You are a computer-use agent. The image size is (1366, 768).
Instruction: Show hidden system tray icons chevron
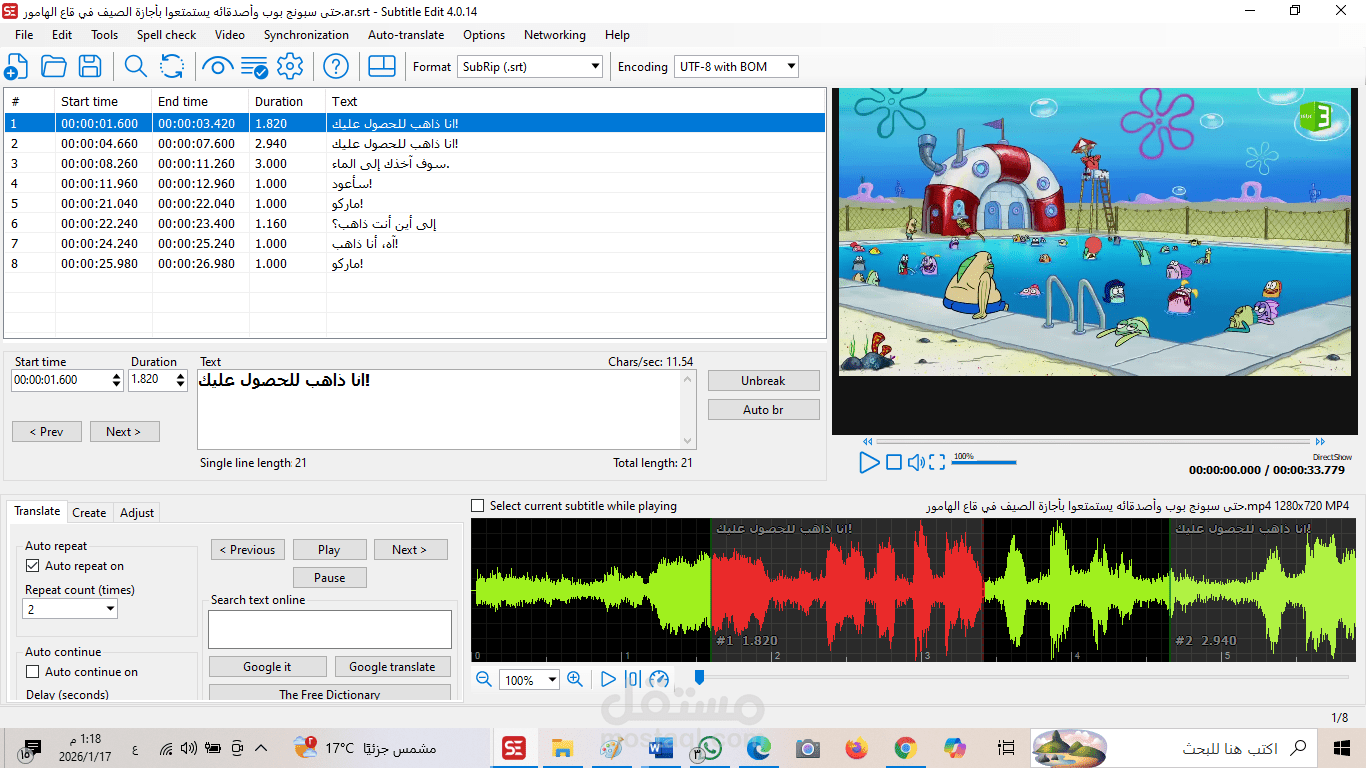pyautogui.click(x=261, y=748)
